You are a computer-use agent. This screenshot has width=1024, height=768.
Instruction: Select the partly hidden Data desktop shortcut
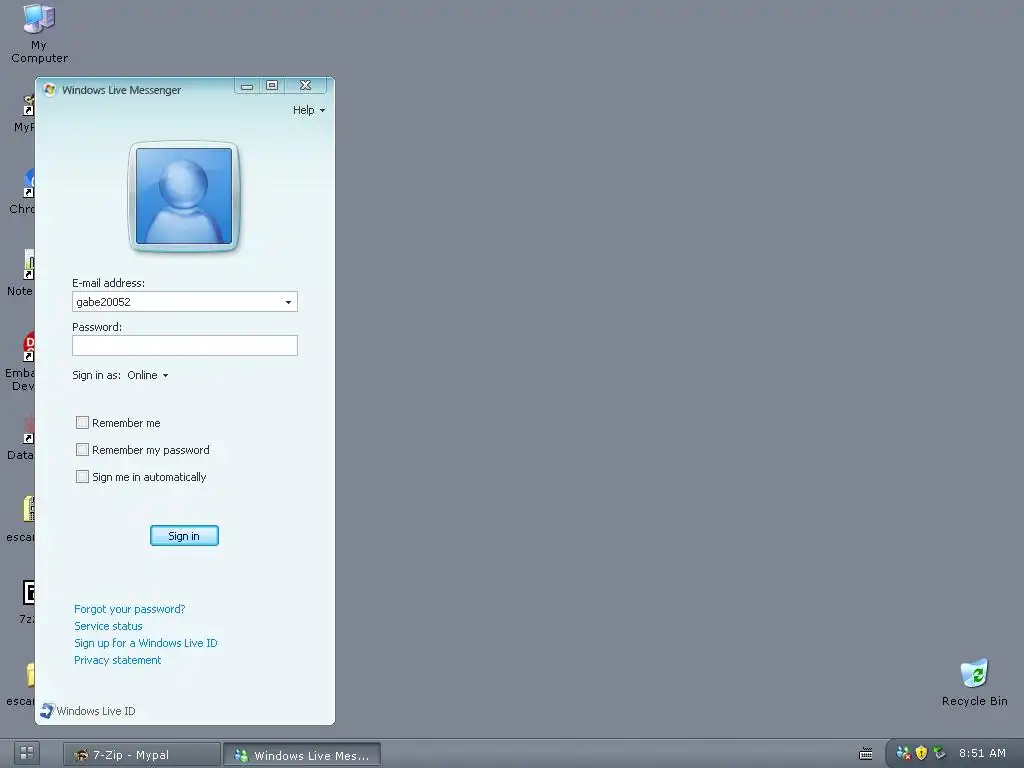[21, 438]
